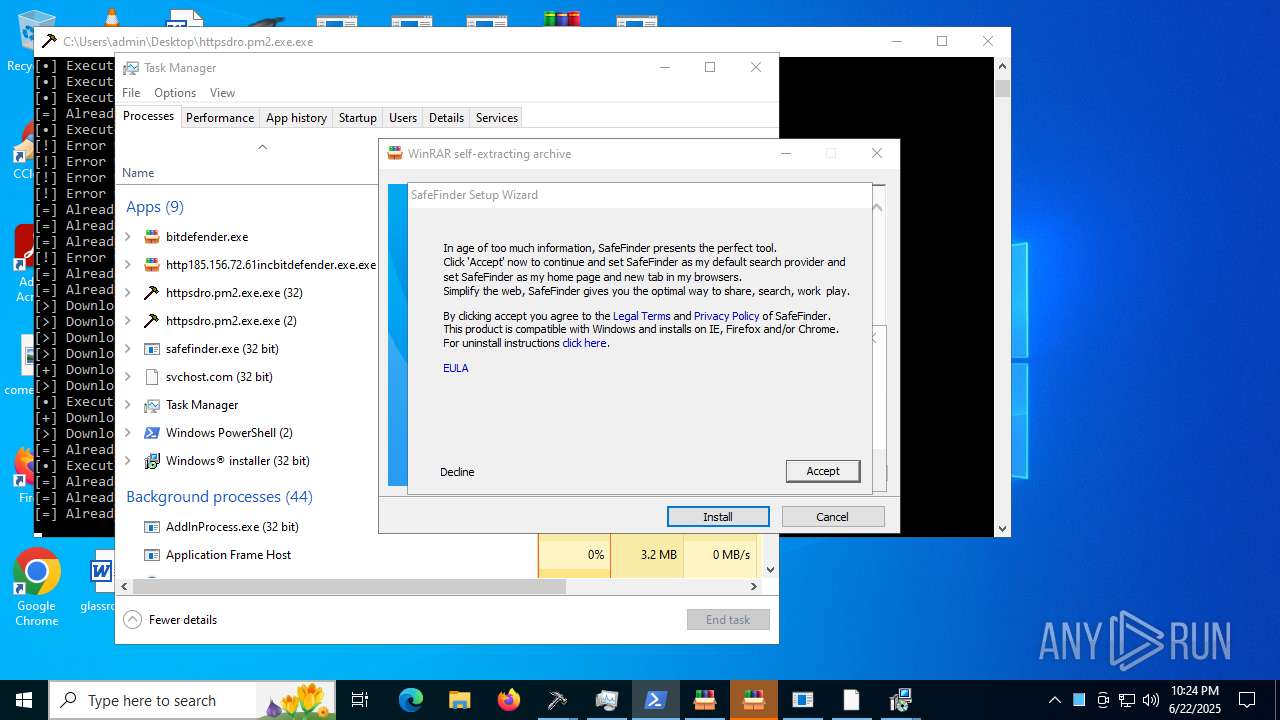The image size is (1280, 720).
Task: Click the safefinder.exe (32 bit) process icon
Action: click(152, 349)
